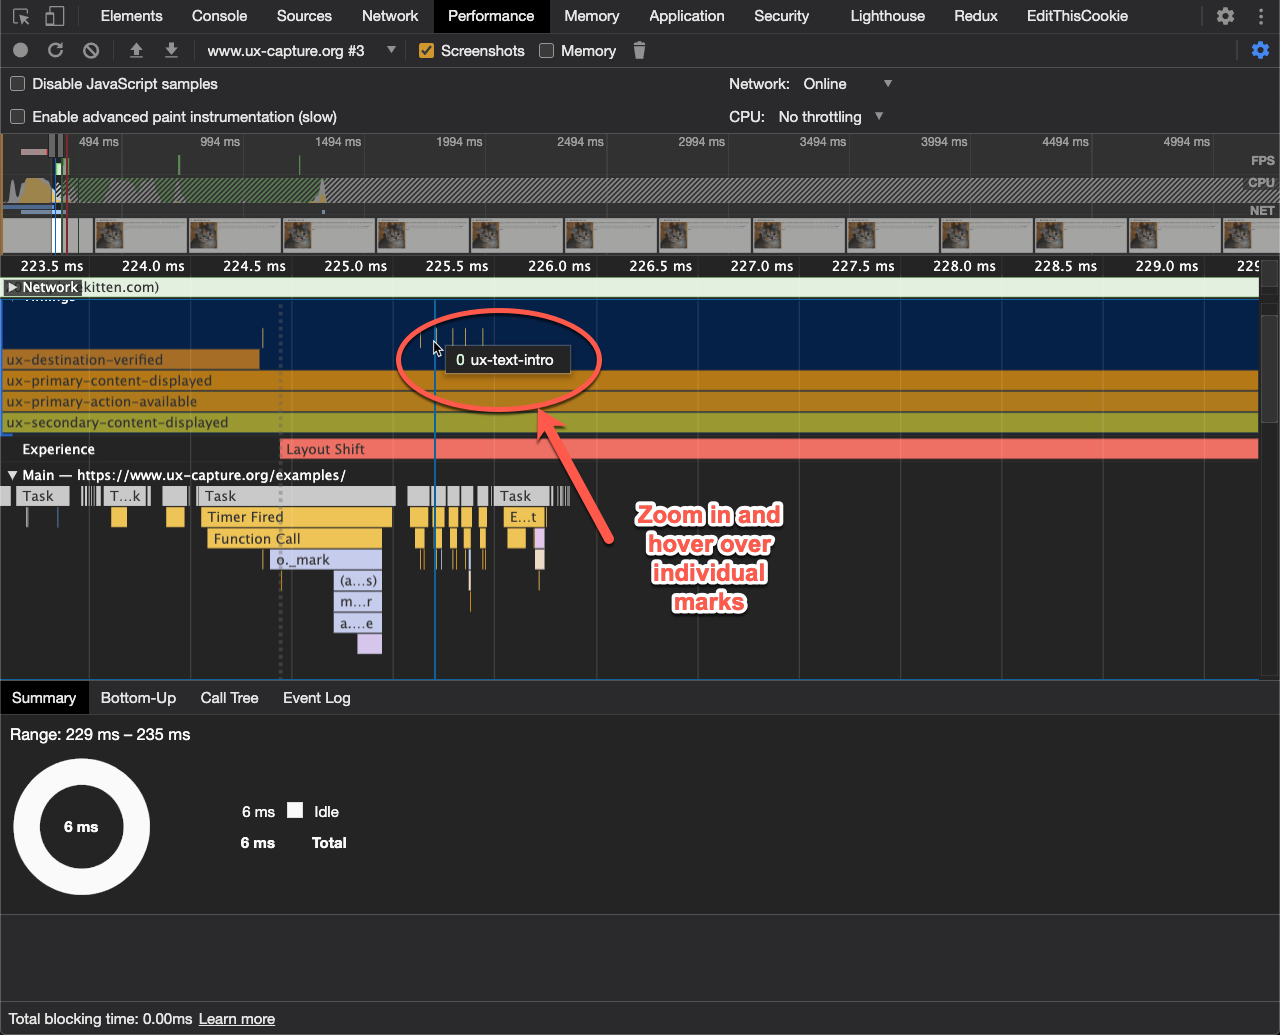Screen dimensions: 1280x1035
Task: Toggle the device toolbar icon
Action: pyautogui.click(x=55, y=16)
